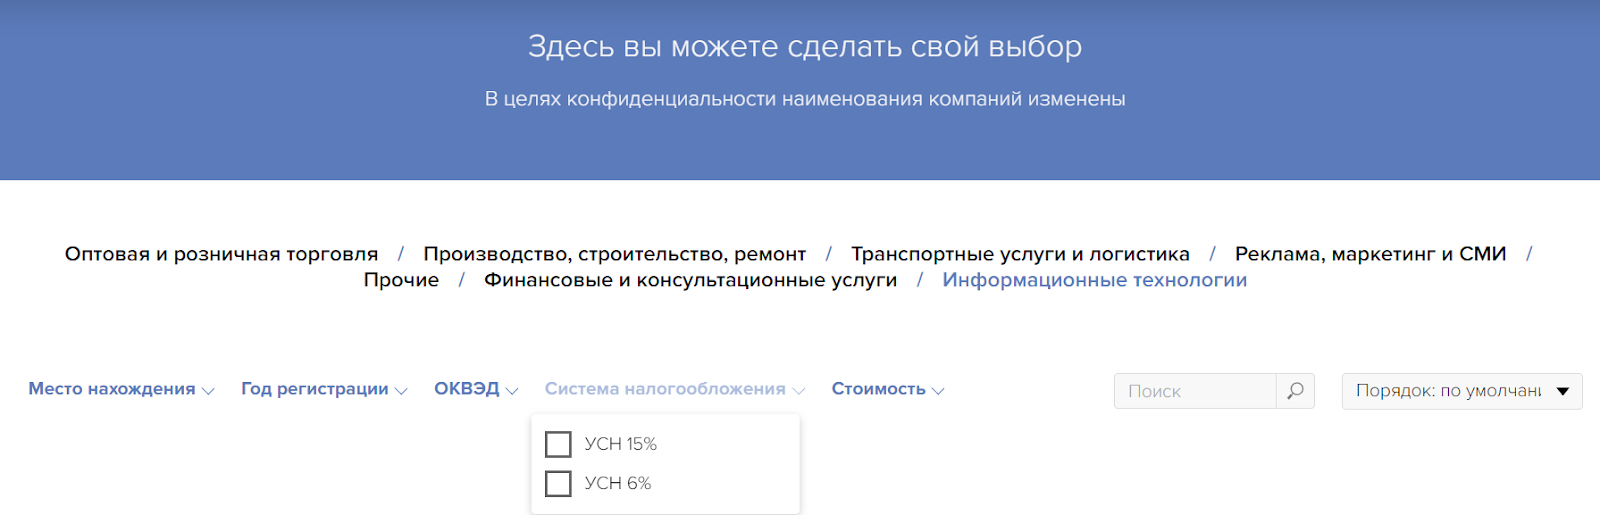1600x515 pixels.
Task: Choose Транспортные услуги и логистика category
Action: pos(1020,254)
